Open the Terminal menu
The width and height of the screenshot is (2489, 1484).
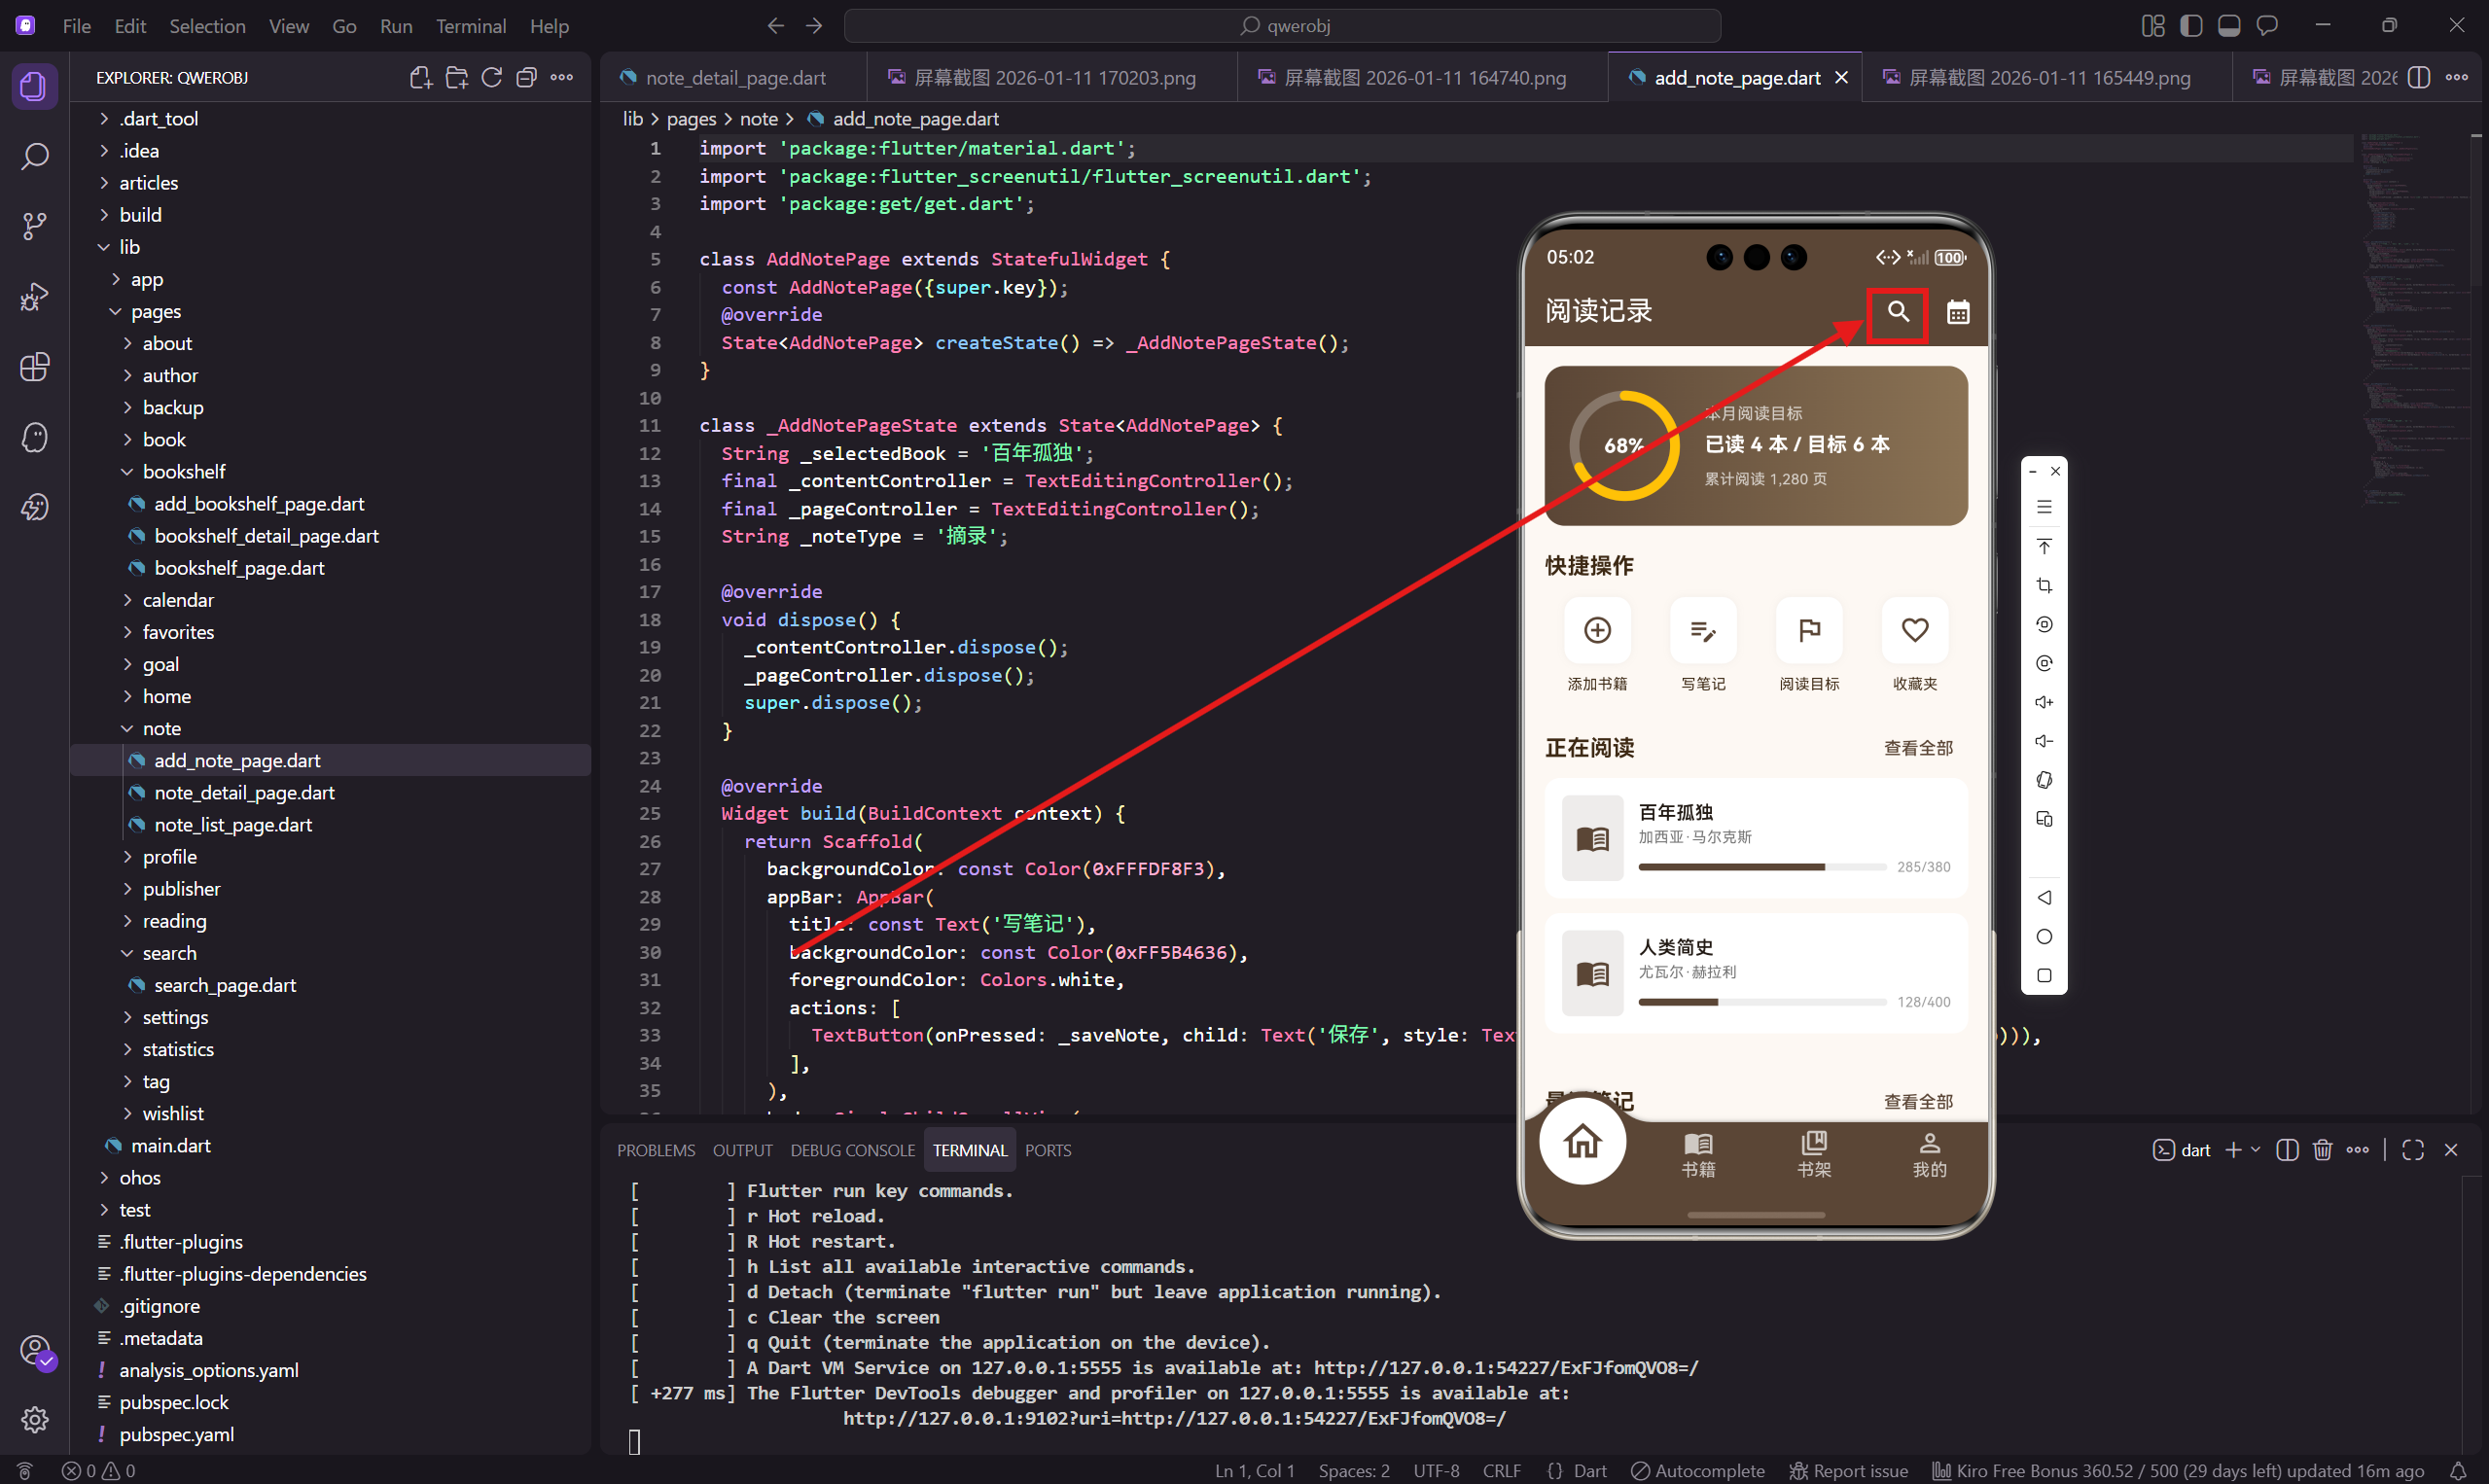pyautogui.click(x=470, y=26)
